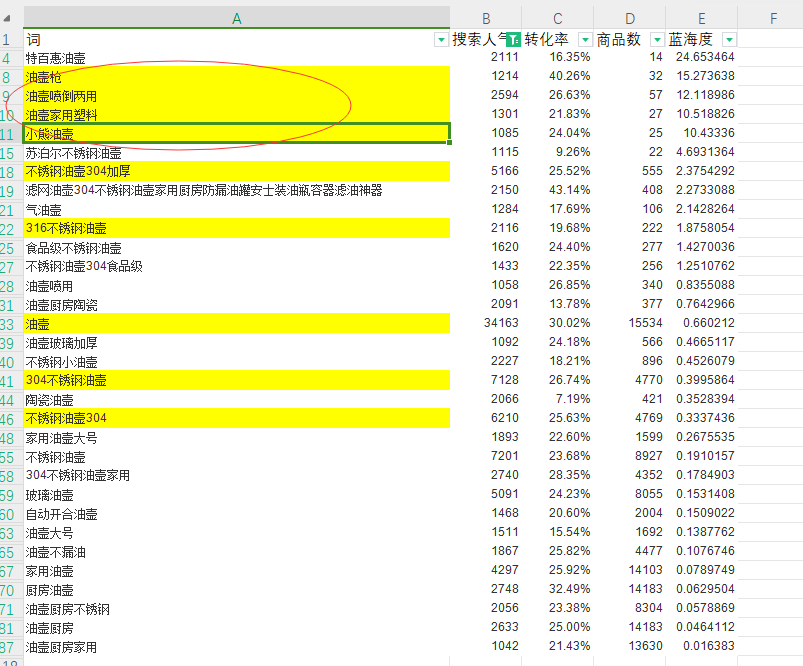
Task: Select the cell containing 小熊油壶
Action: coord(236,133)
